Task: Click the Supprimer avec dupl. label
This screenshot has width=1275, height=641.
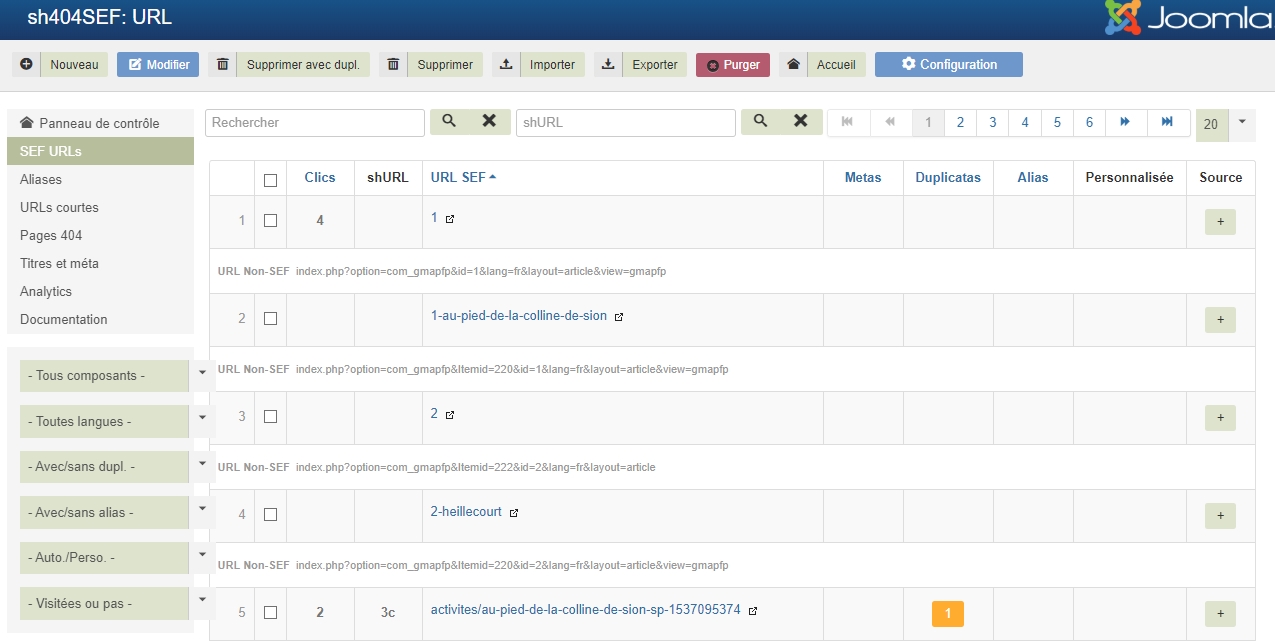Action: tap(304, 64)
